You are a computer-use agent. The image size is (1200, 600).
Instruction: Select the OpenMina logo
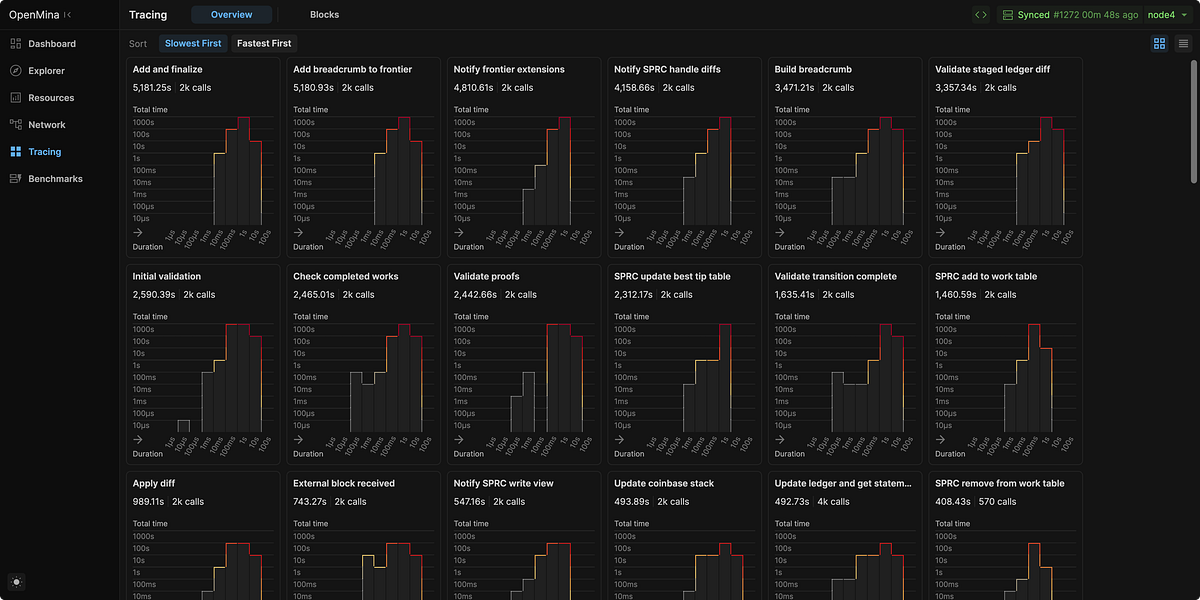(37, 15)
